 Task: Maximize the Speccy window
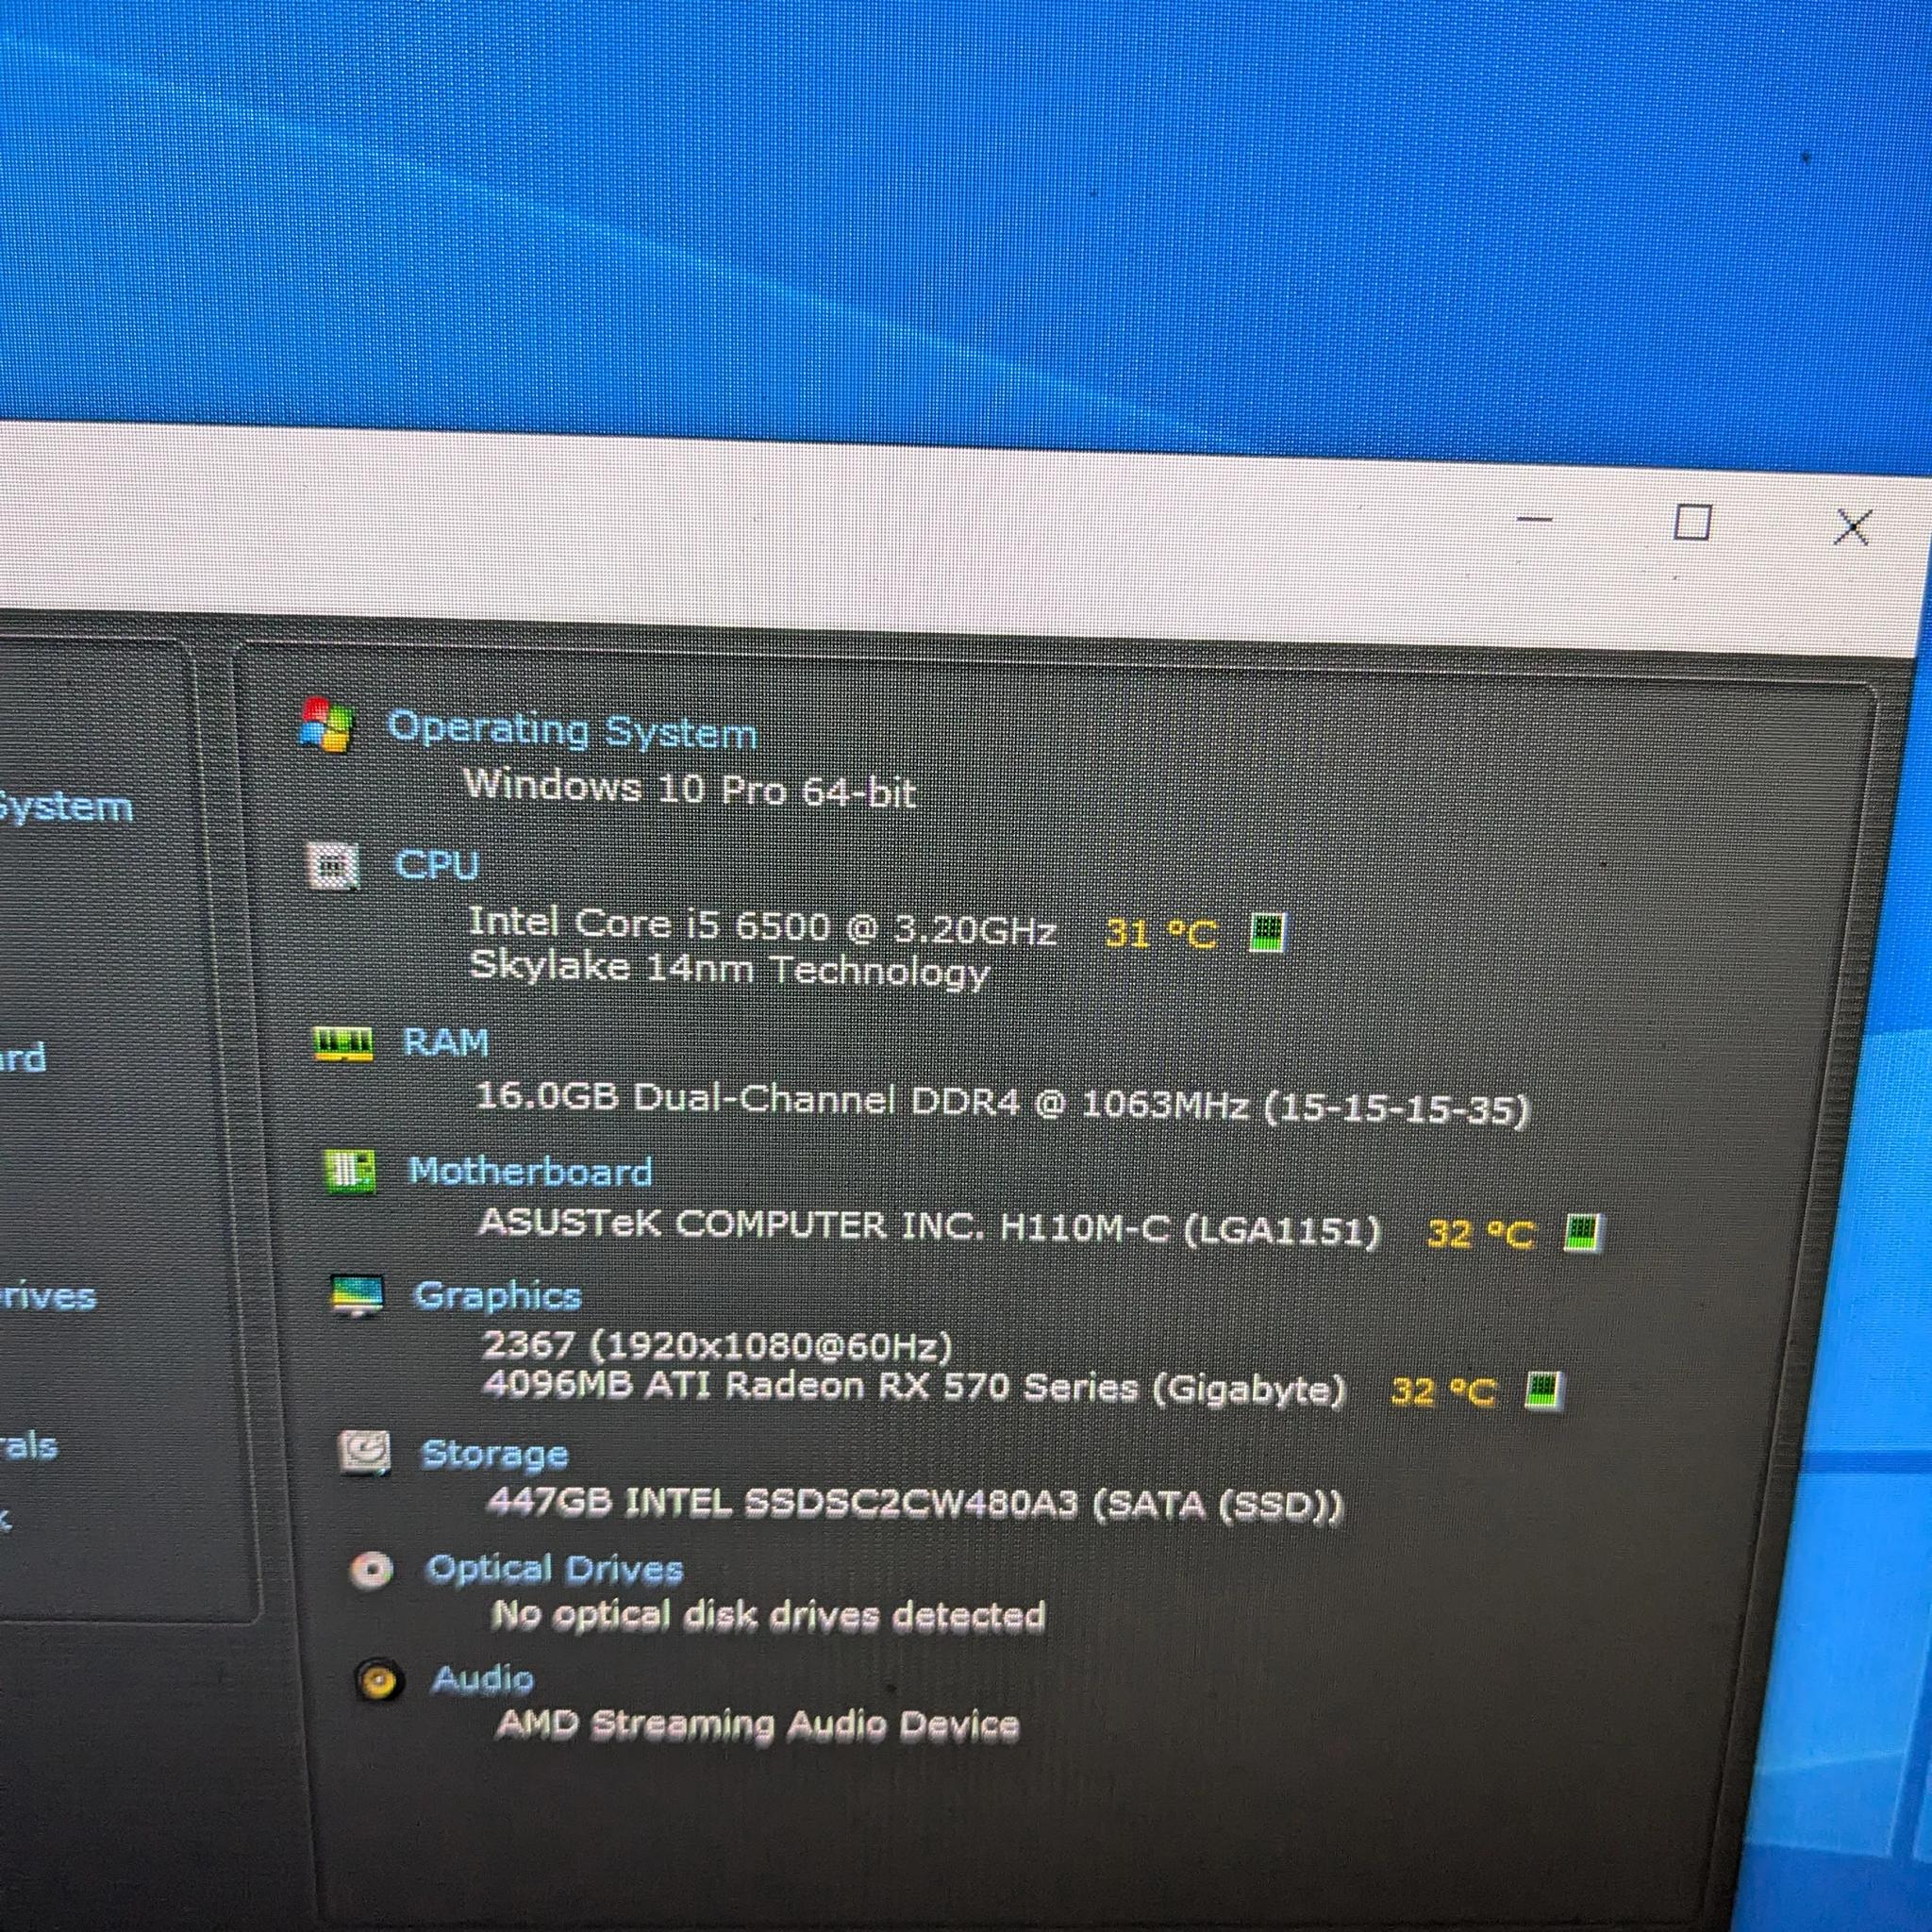point(1692,522)
